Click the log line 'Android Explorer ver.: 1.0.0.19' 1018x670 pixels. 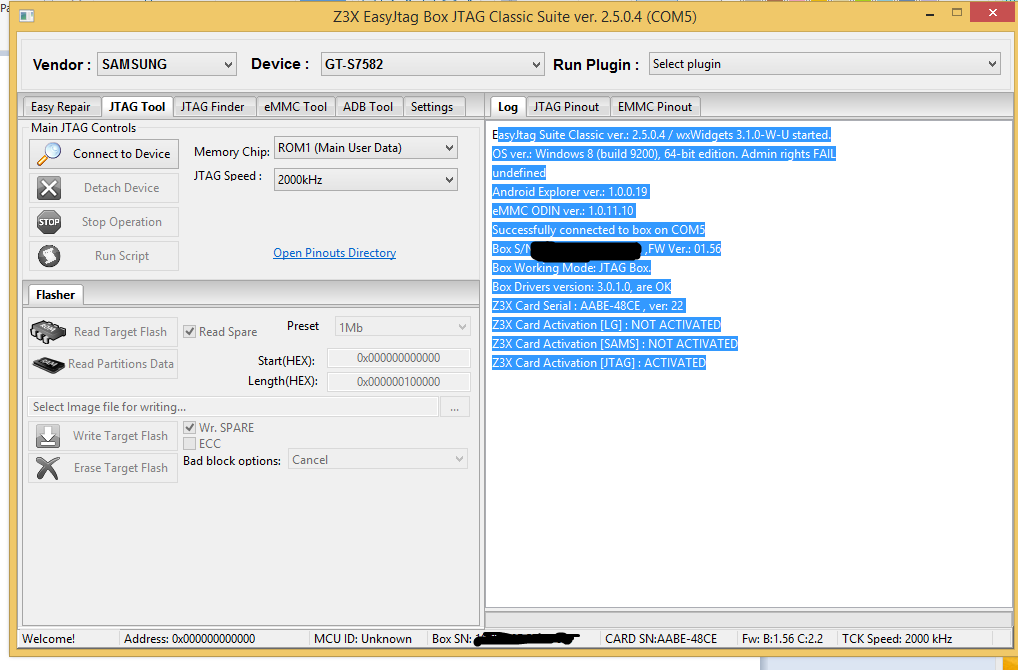pyautogui.click(x=570, y=192)
